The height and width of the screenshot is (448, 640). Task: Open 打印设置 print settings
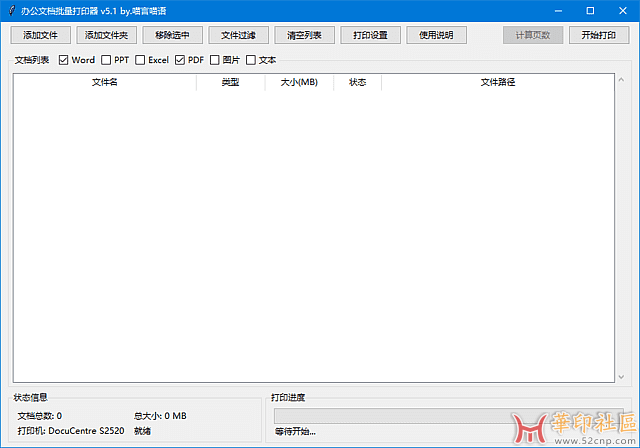pyautogui.click(x=371, y=35)
